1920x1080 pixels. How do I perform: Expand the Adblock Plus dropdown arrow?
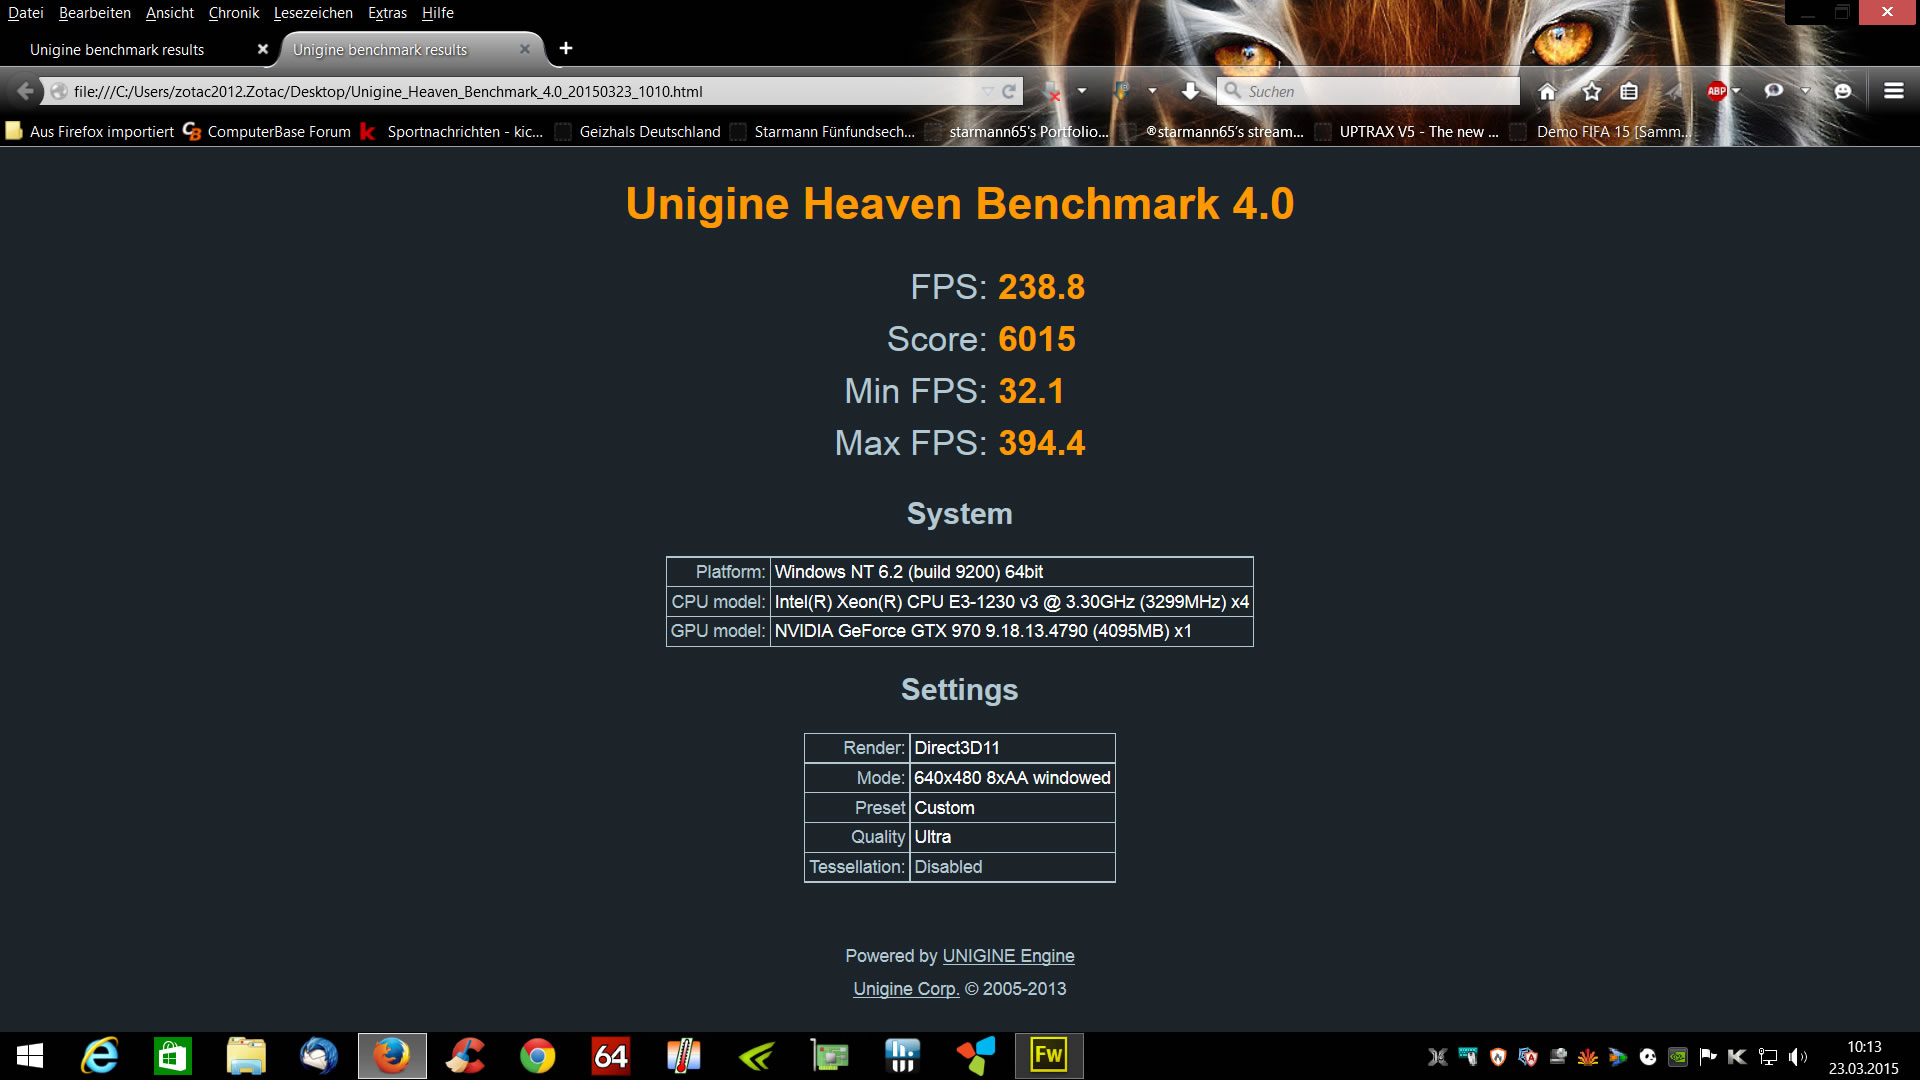[1736, 91]
